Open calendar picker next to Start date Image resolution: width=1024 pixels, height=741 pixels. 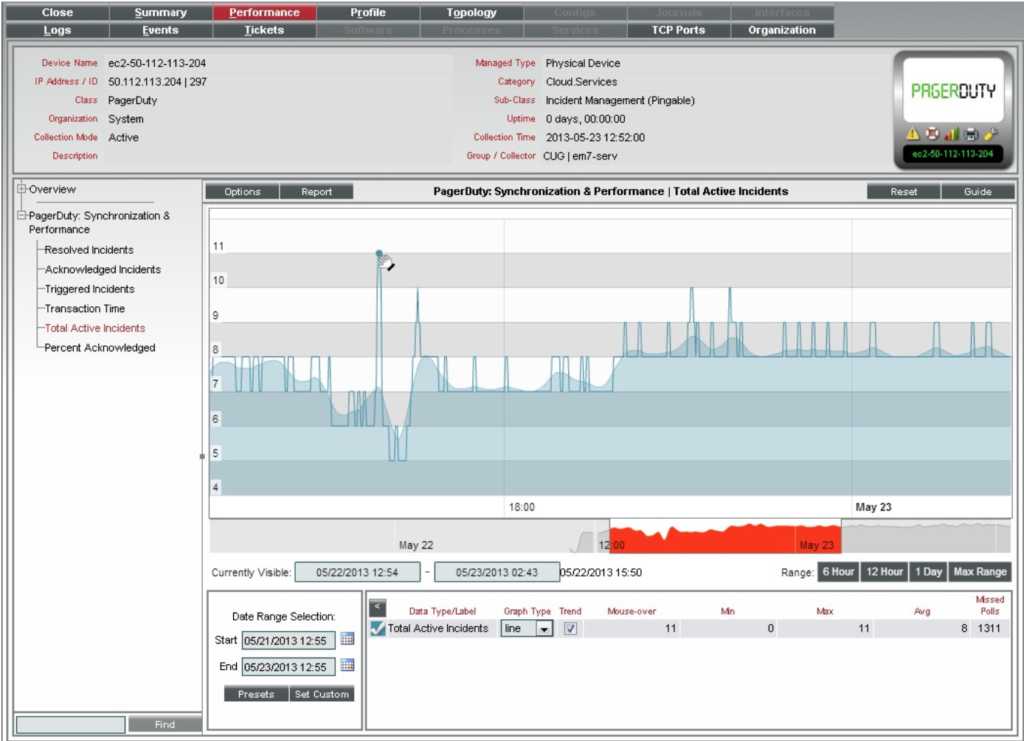pos(348,640)
